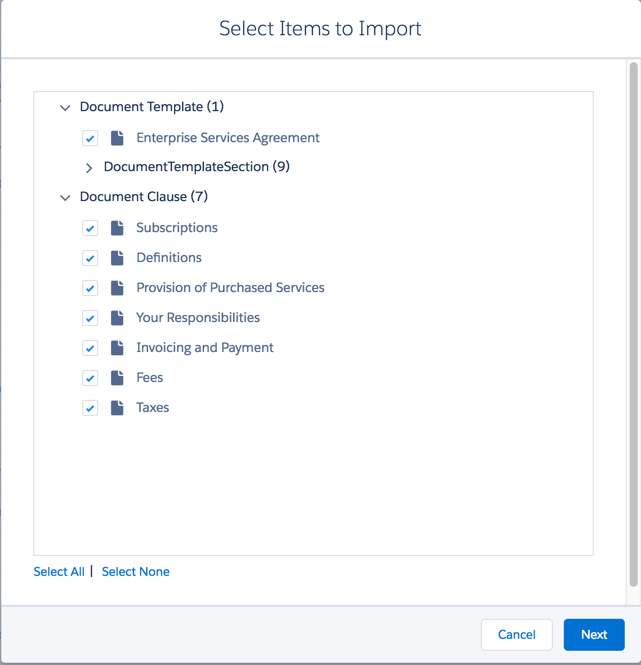Click the Fees item text
The image size is (641, 665).
coord(150,377)
